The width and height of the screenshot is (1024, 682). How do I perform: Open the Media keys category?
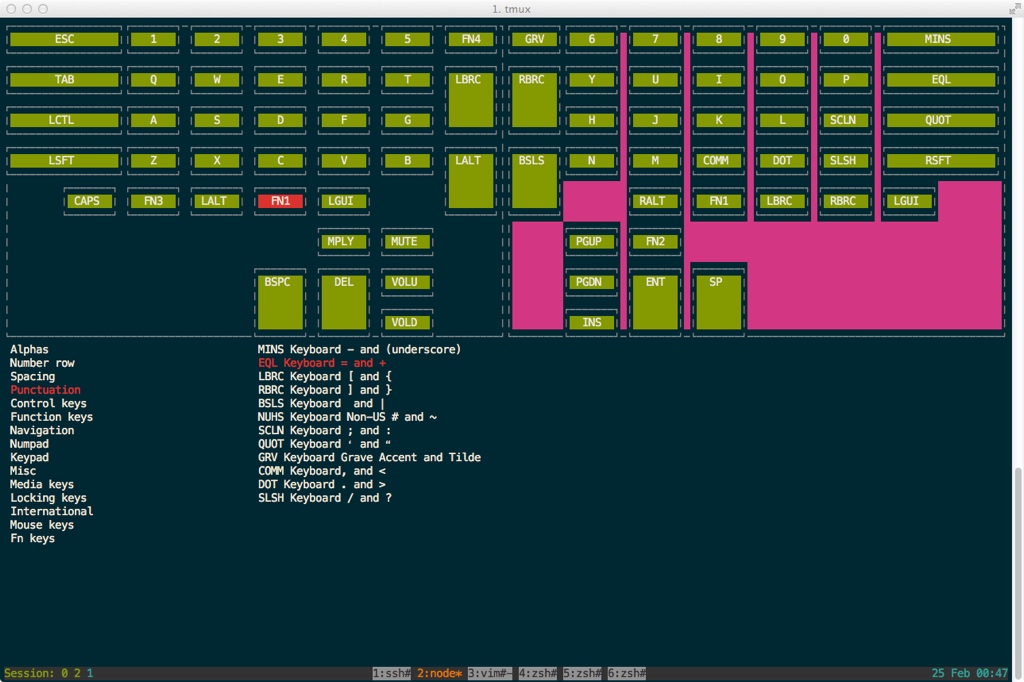pos(41,484)
